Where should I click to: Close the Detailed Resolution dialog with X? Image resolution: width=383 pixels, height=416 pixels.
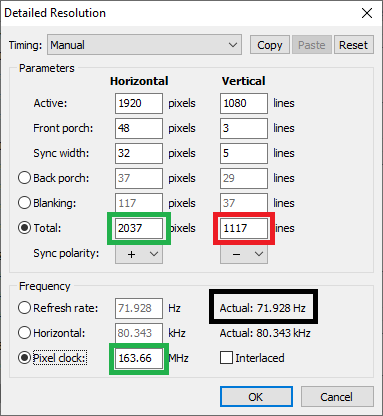[367, 13]
